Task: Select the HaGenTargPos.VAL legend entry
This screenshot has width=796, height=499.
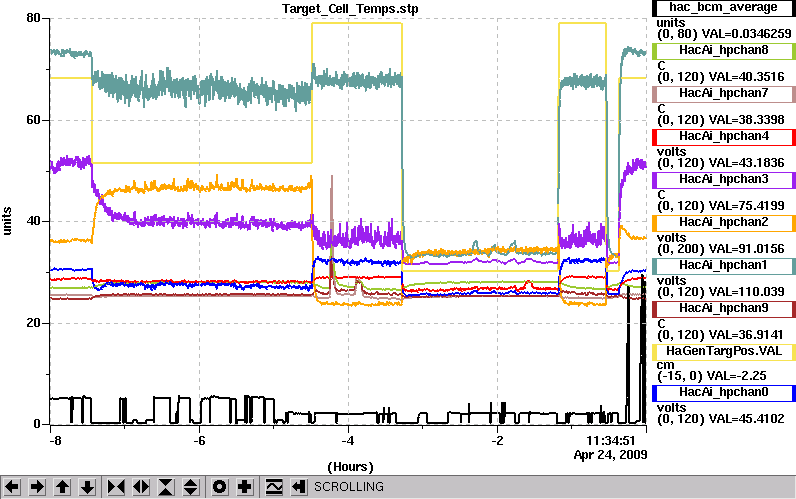Action: (723, 352)
